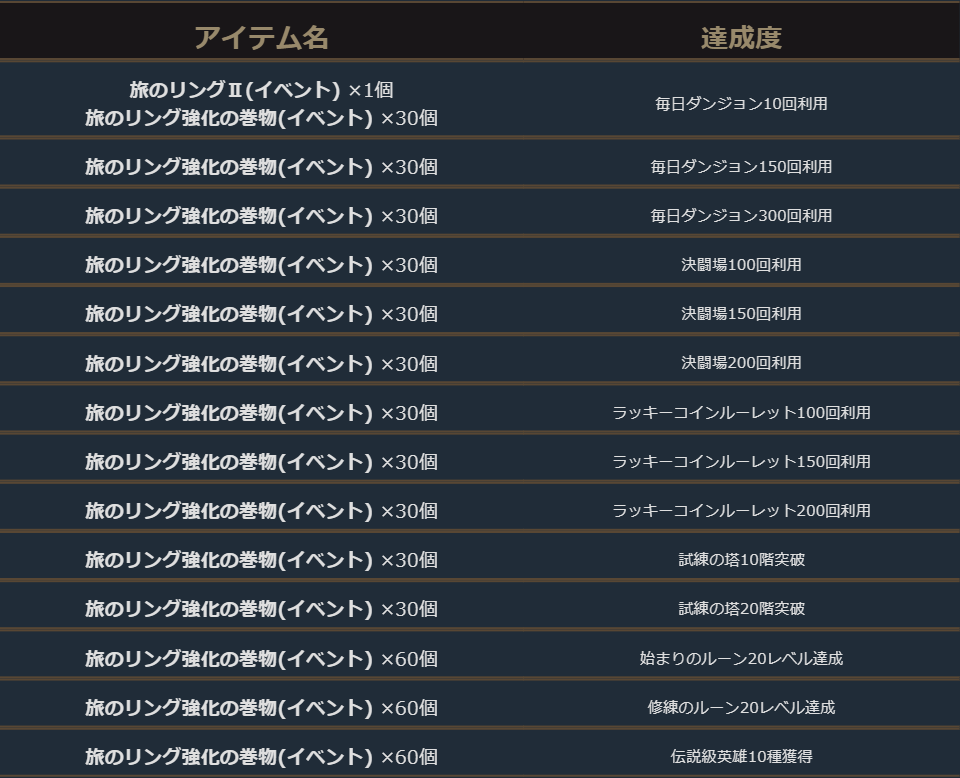Select the 伝説級英雄10種獲得 achievement text
This screenshot has height=778, width=960.
coord(741,756)
